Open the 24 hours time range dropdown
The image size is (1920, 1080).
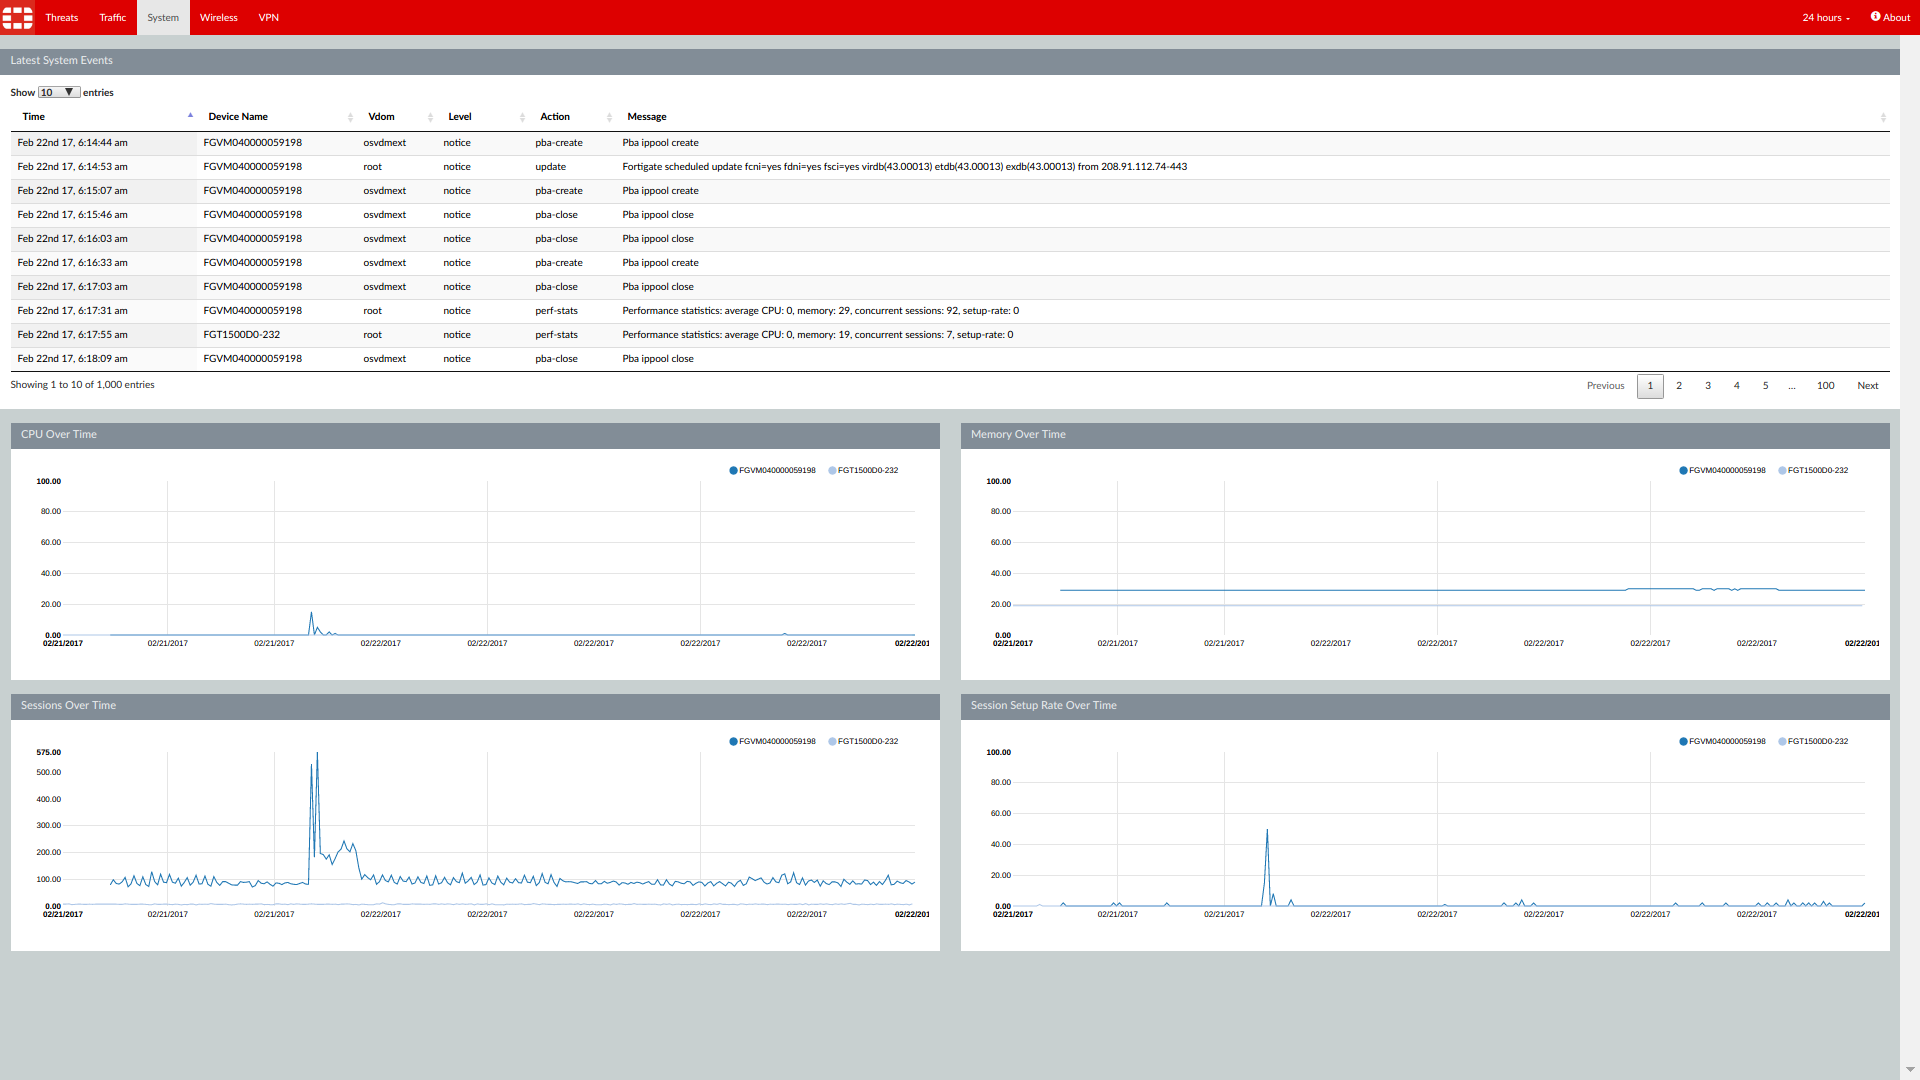pyautogui.click(x=1826, y=17)
